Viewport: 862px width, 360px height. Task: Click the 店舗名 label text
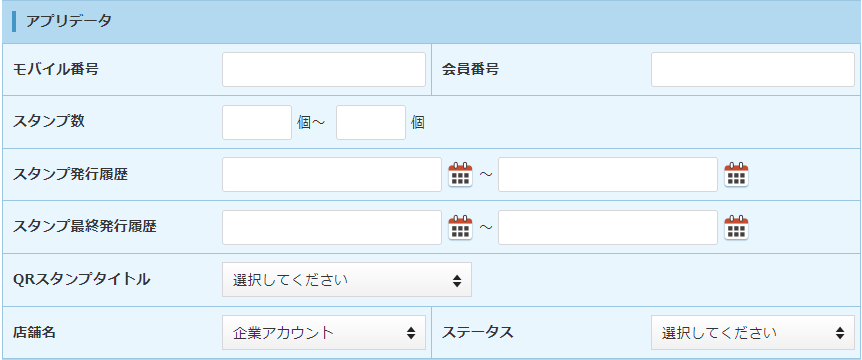34,332
